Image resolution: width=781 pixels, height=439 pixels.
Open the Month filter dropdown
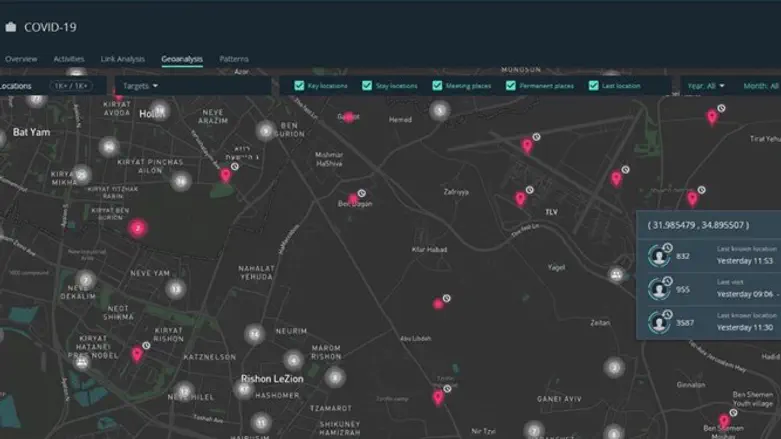coord(760,86)
